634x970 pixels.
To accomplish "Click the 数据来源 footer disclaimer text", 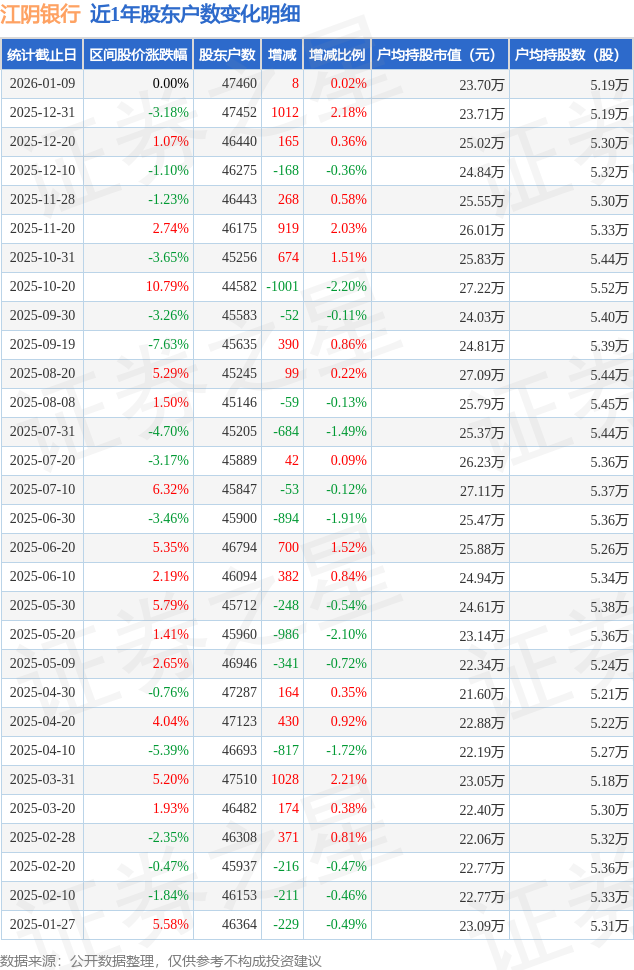I will tap(161, 960).
